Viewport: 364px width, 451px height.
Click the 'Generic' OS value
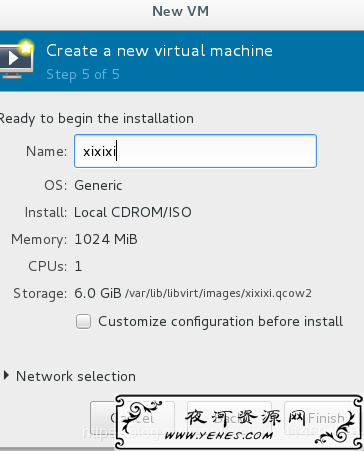(x=98, y=185)
